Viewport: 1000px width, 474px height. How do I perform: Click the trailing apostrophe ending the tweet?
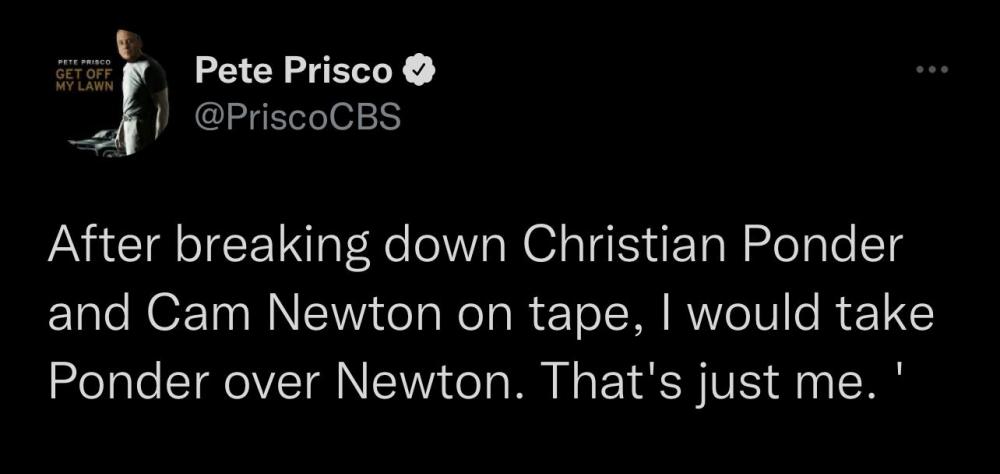[x=906, y=377]
